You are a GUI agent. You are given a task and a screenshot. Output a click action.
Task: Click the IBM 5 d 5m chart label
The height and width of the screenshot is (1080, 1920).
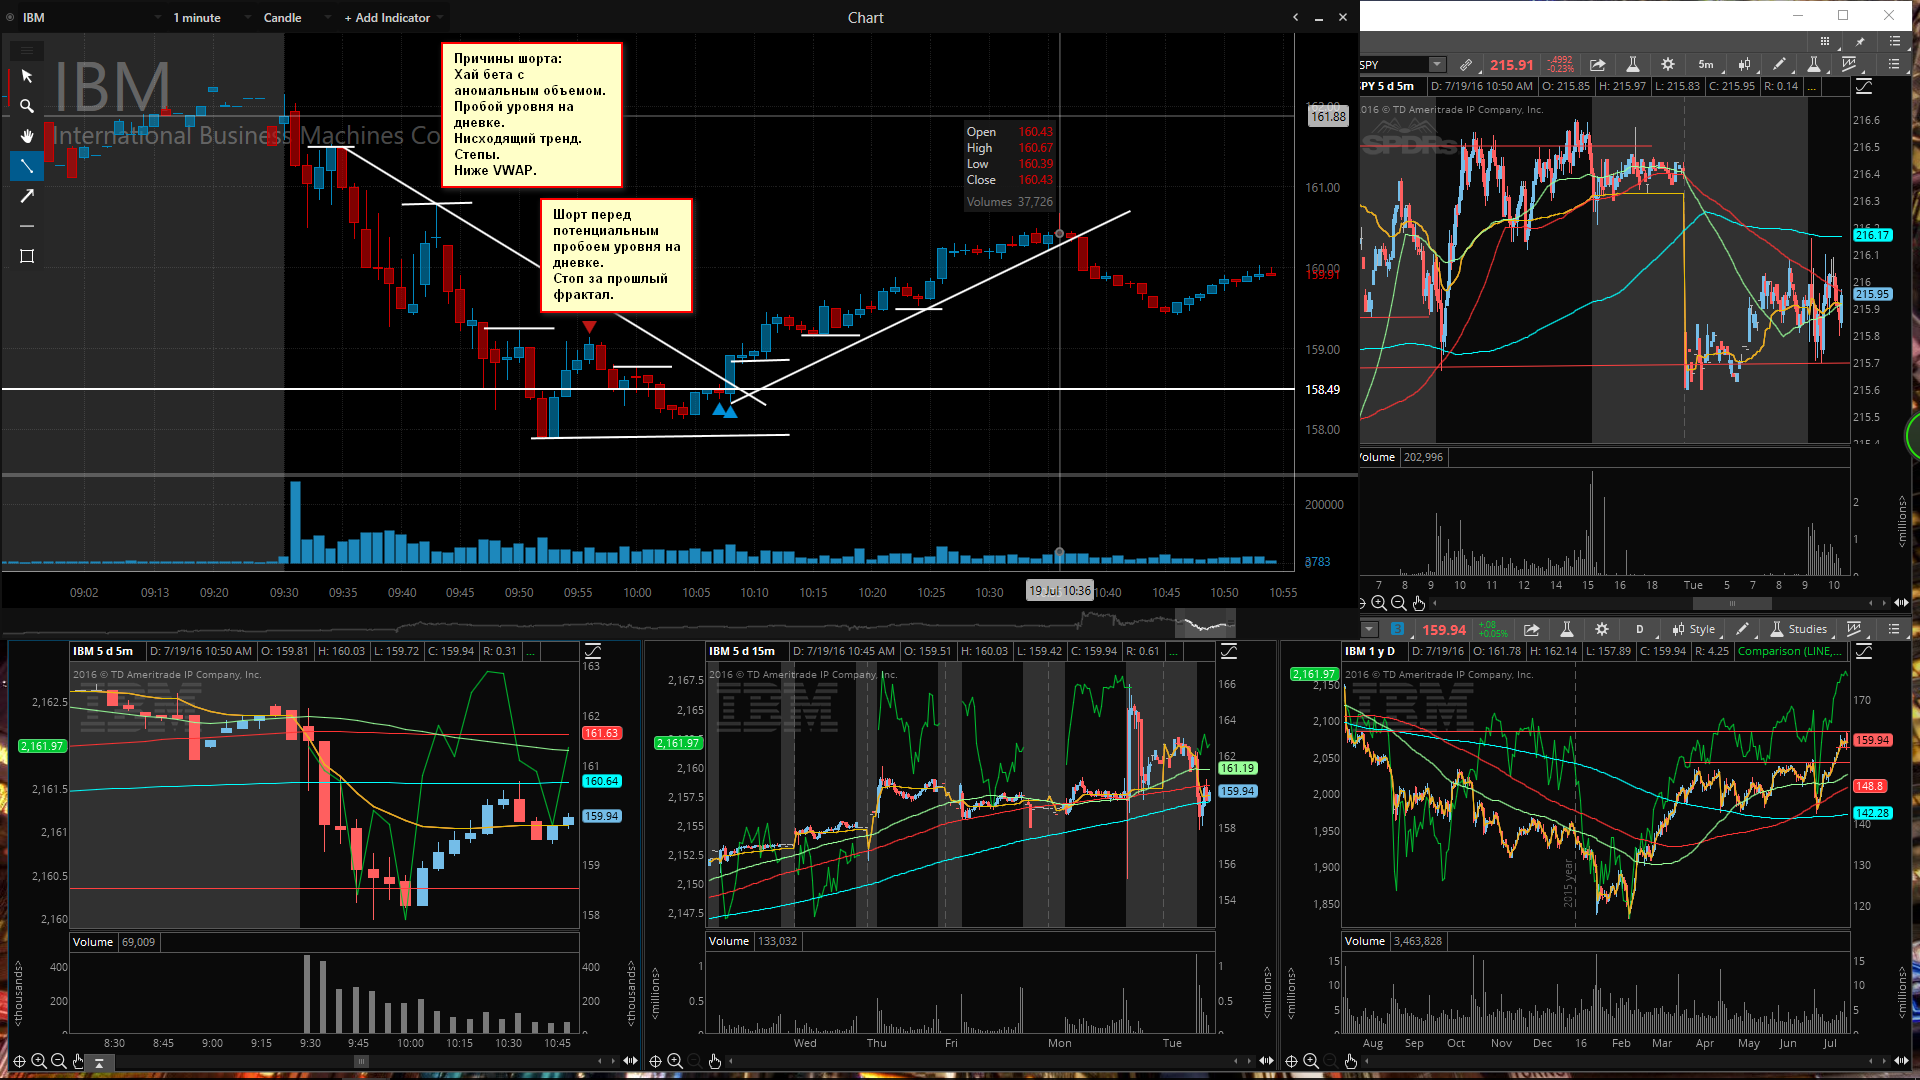click(103, 651)
